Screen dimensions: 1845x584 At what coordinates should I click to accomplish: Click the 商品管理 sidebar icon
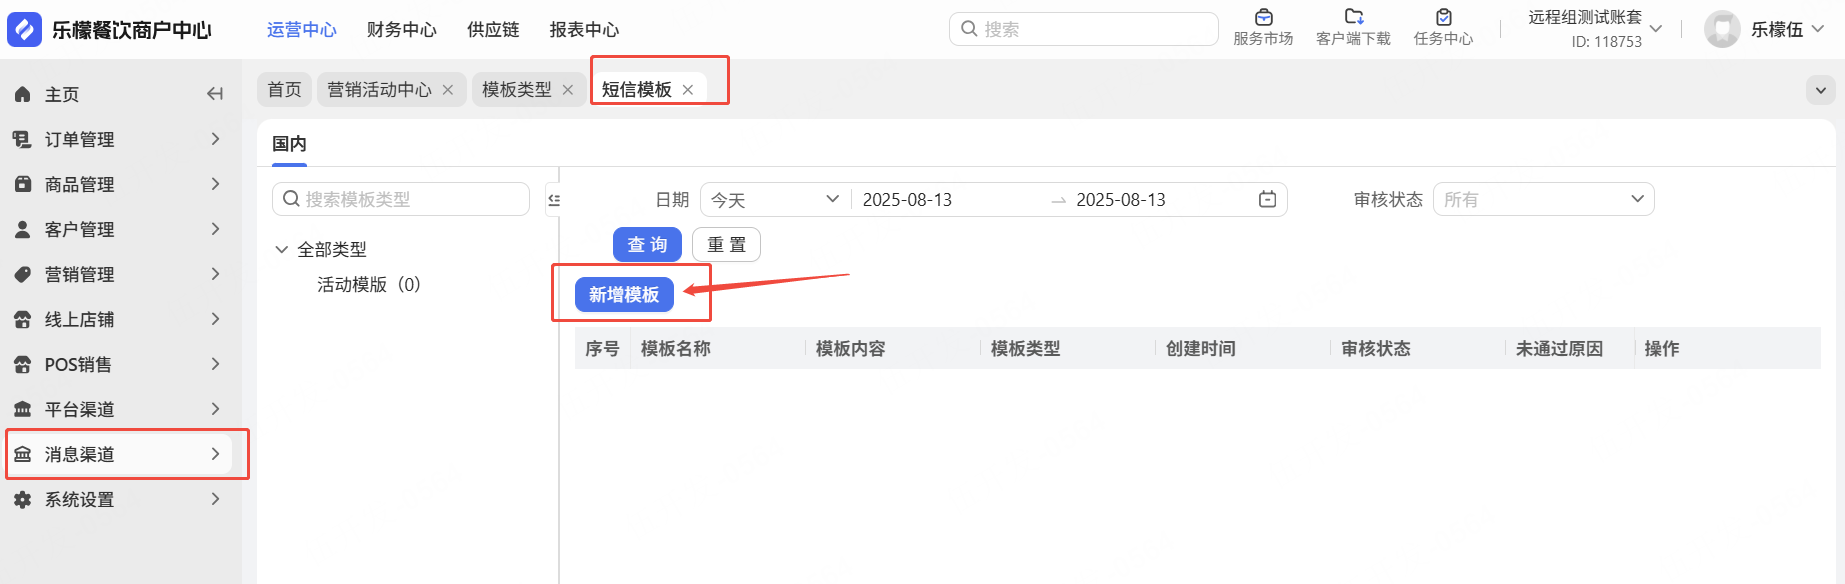[x=23, y=184]
